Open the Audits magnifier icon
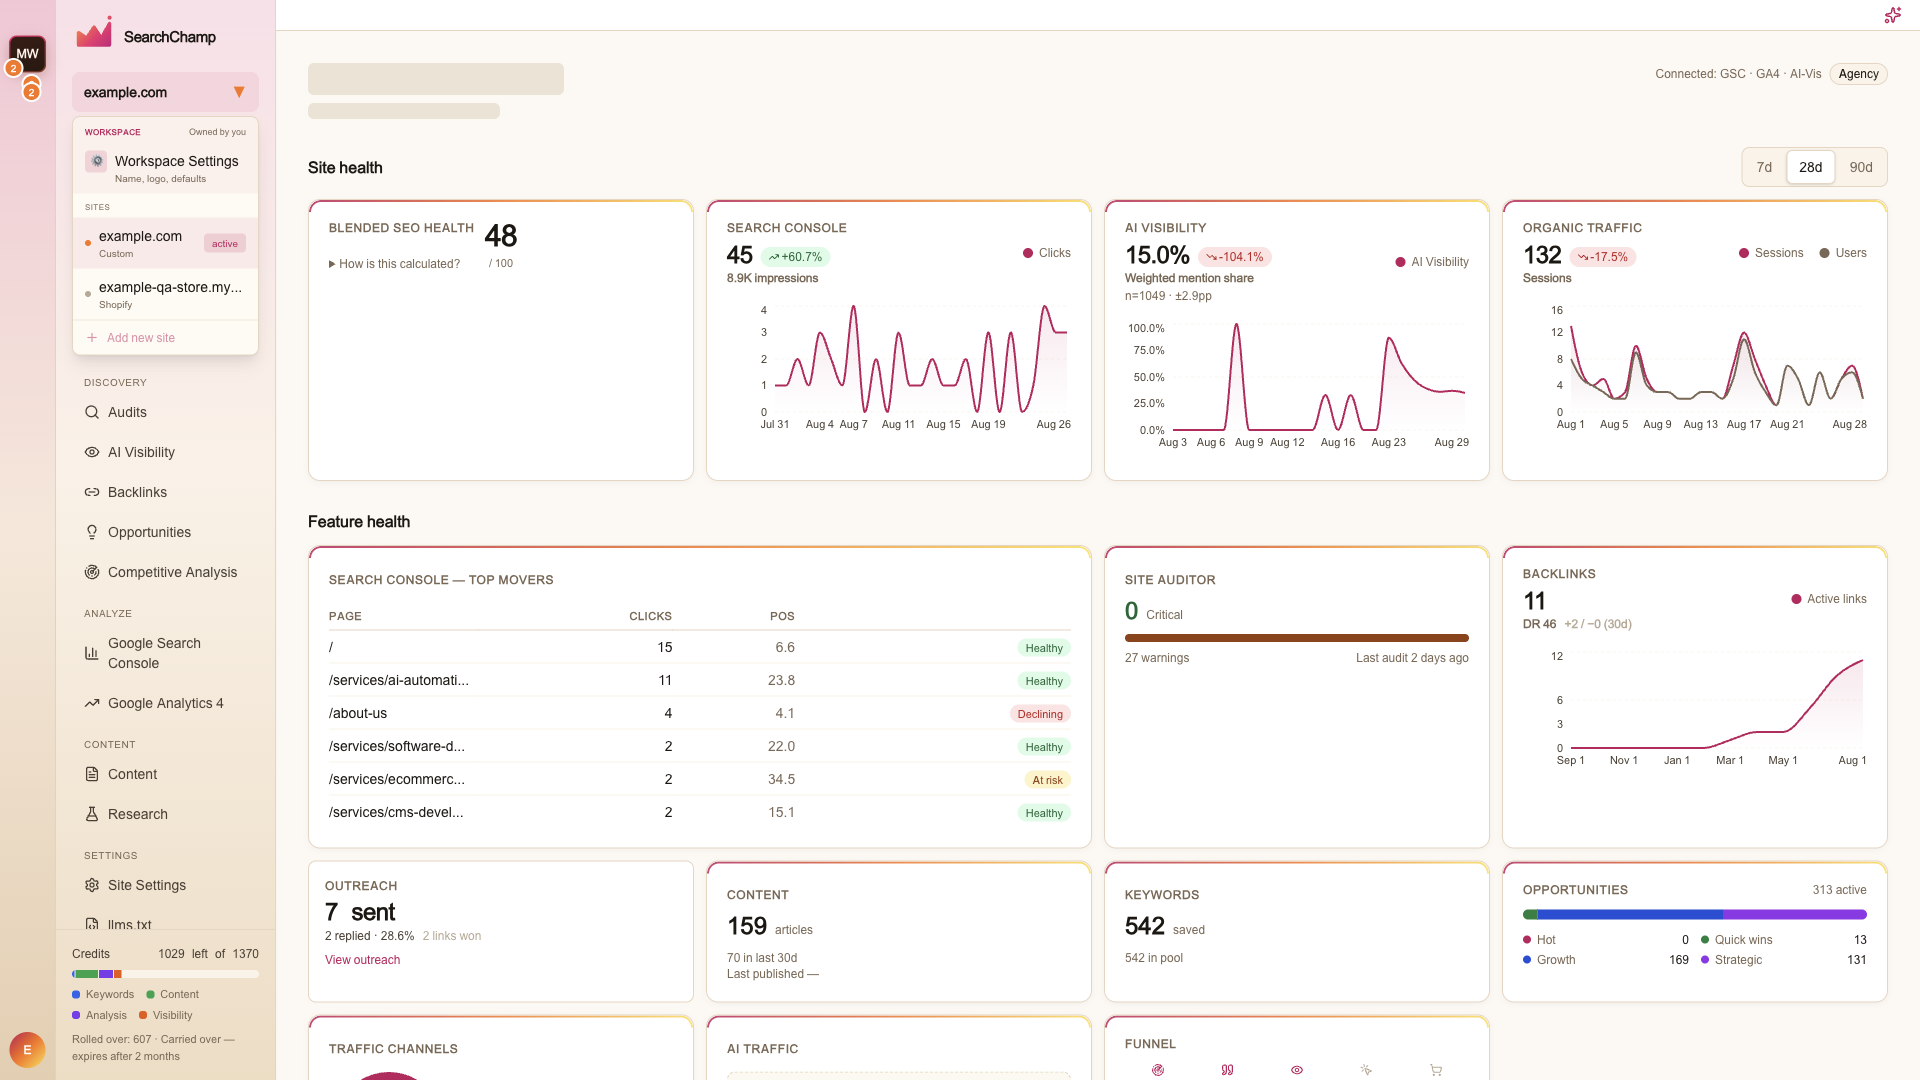This screenshot has height=1080, width=1920. (92, 412)
